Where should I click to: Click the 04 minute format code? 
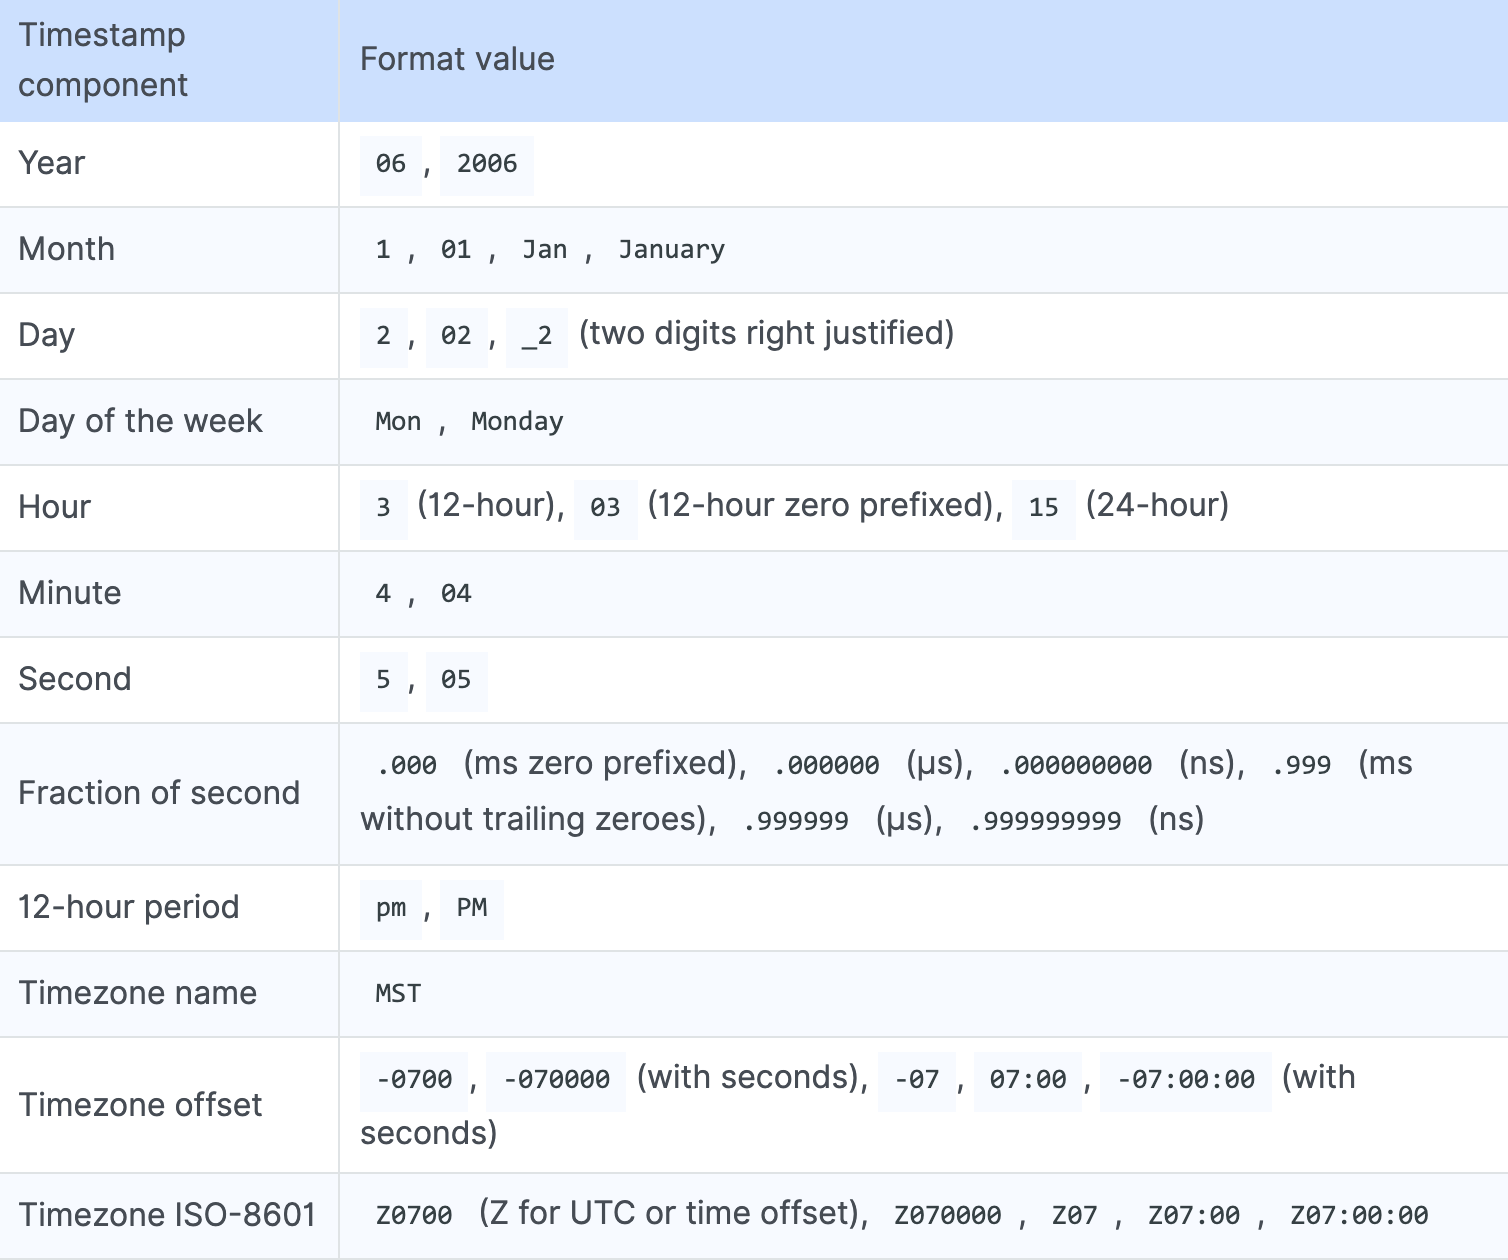point(456,594)
